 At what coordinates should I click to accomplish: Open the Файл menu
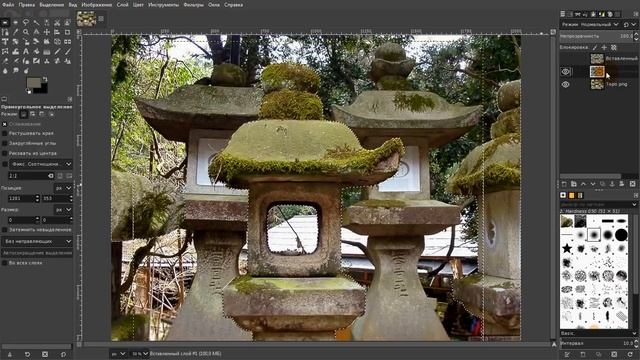[8, 5]
